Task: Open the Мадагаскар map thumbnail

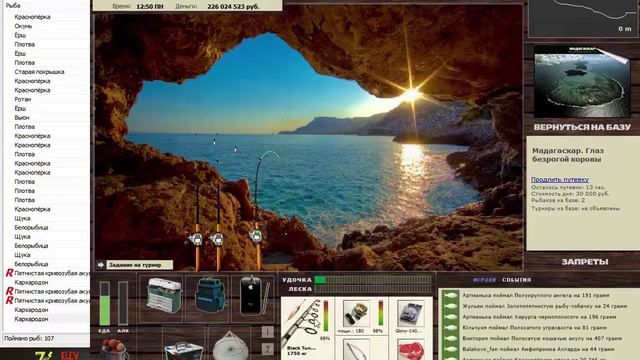Action: 582,82
